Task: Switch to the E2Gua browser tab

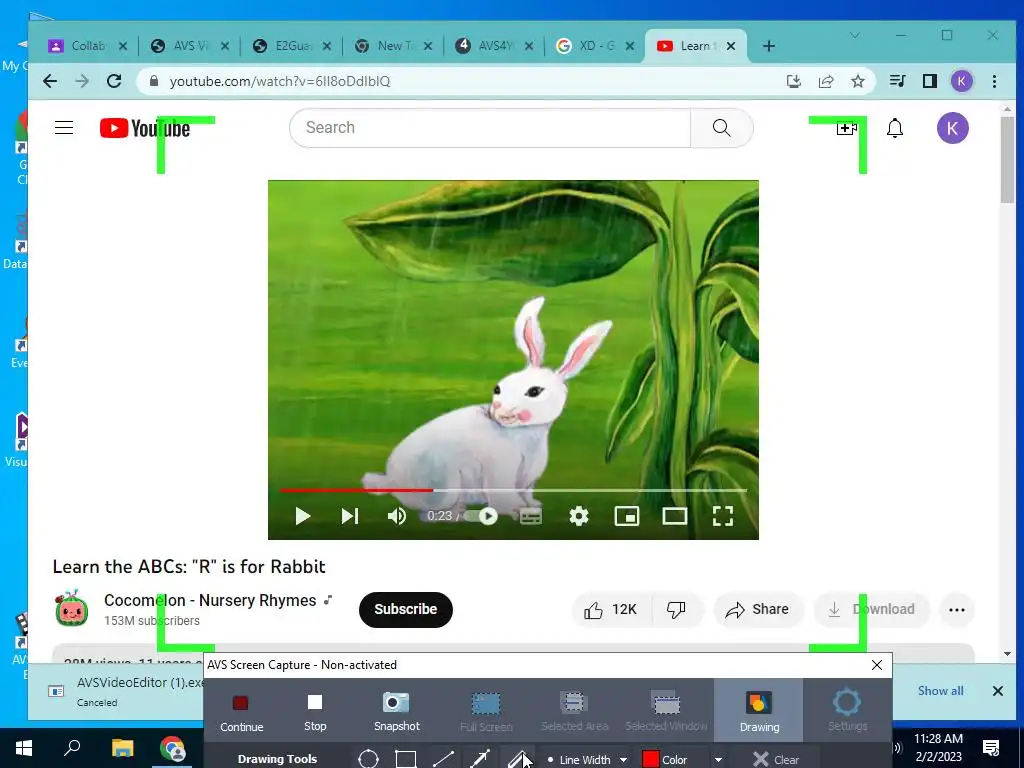Action: [292, 46]
